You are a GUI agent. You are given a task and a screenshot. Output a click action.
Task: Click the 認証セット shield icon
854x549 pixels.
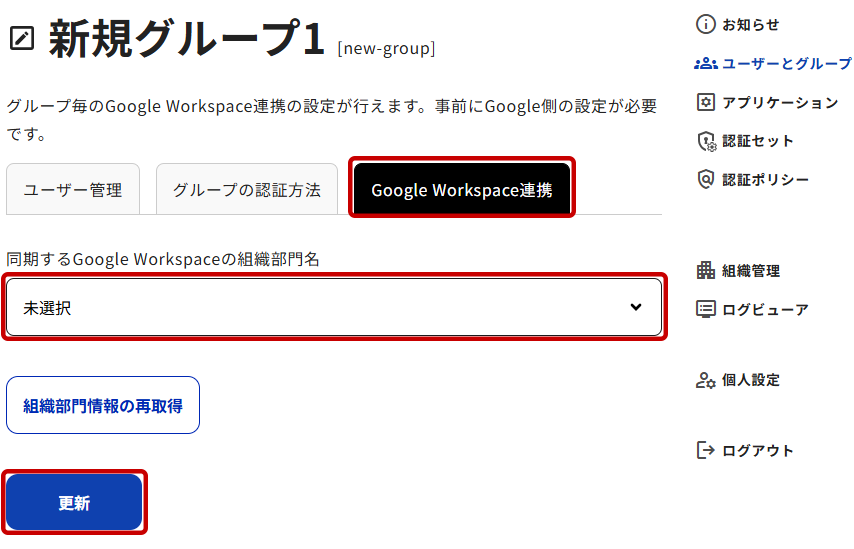(x=706, y=141)
